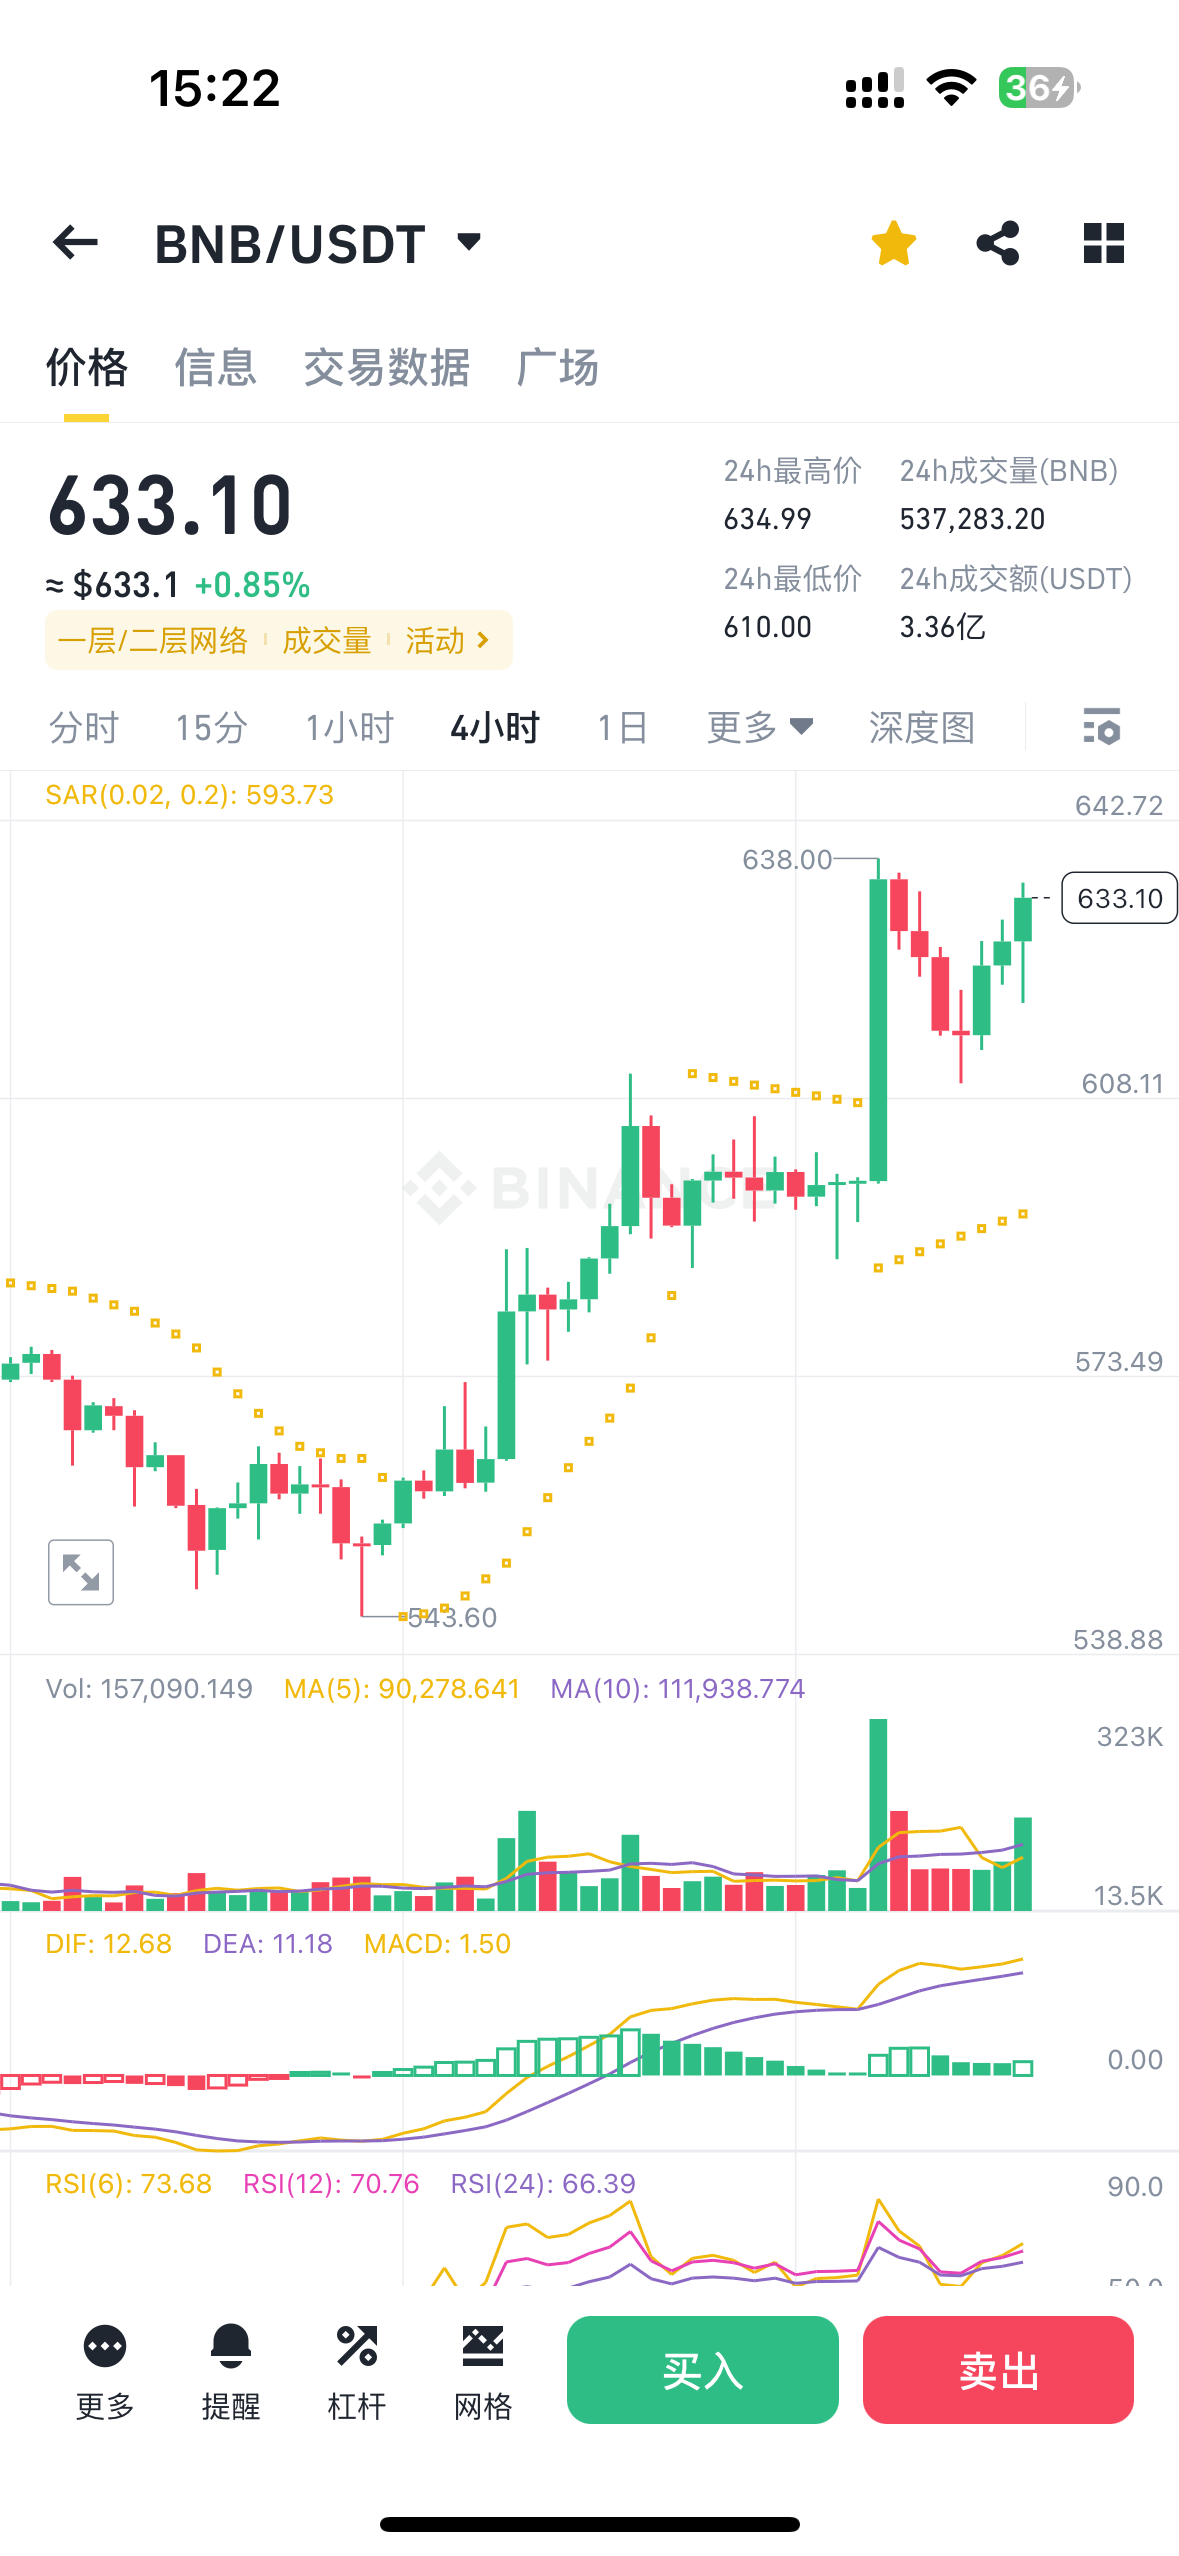
Task: Open chart indicator settings icon
Action: click(1102, 727)
